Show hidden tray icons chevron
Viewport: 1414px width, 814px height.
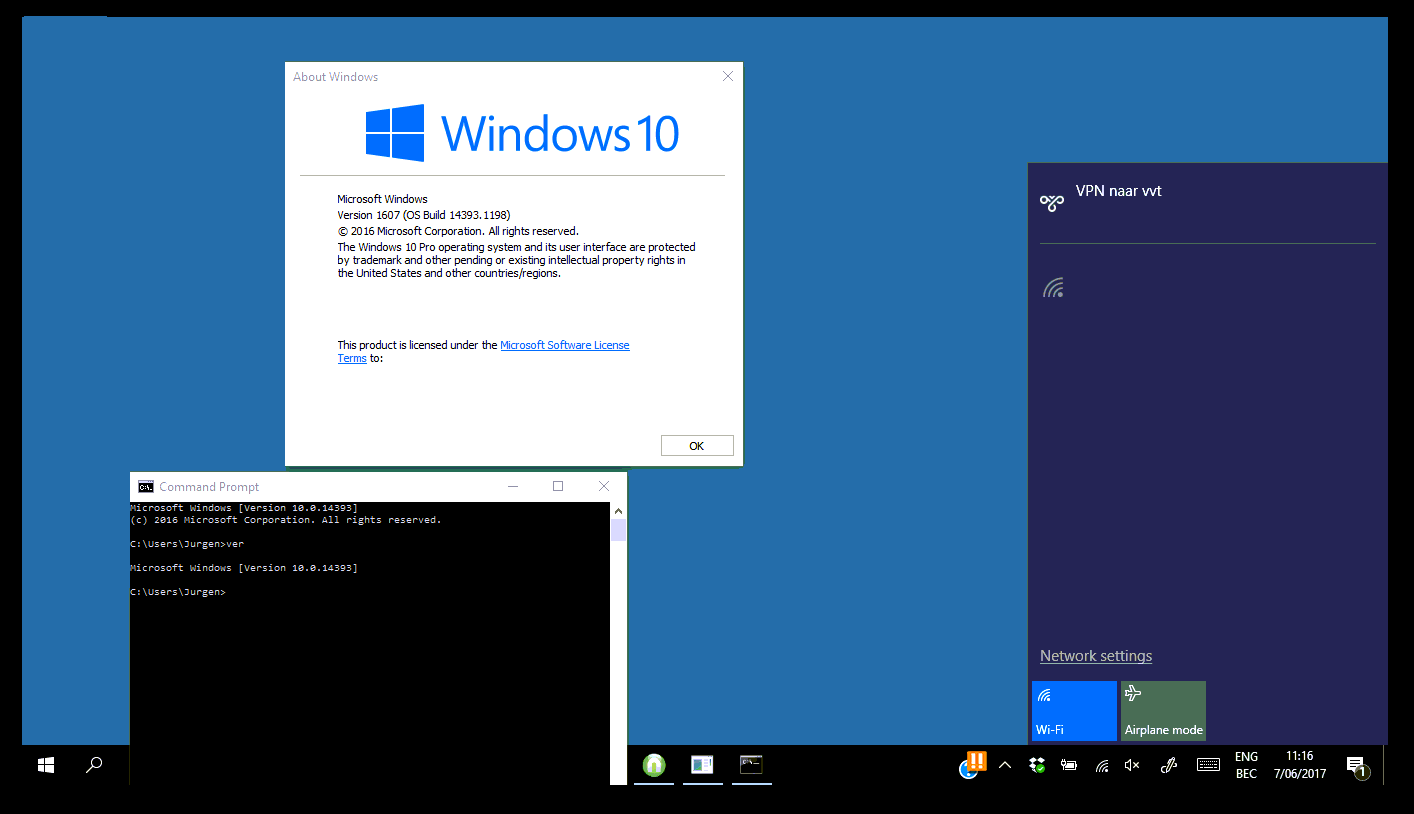click(x=1005, y=765)
